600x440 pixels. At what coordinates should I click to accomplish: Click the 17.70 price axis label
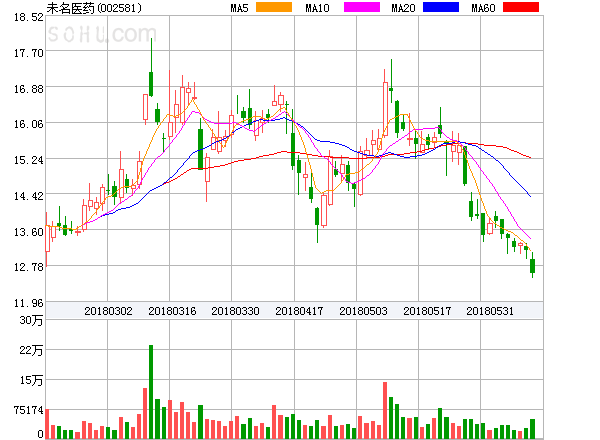[29, 53]
